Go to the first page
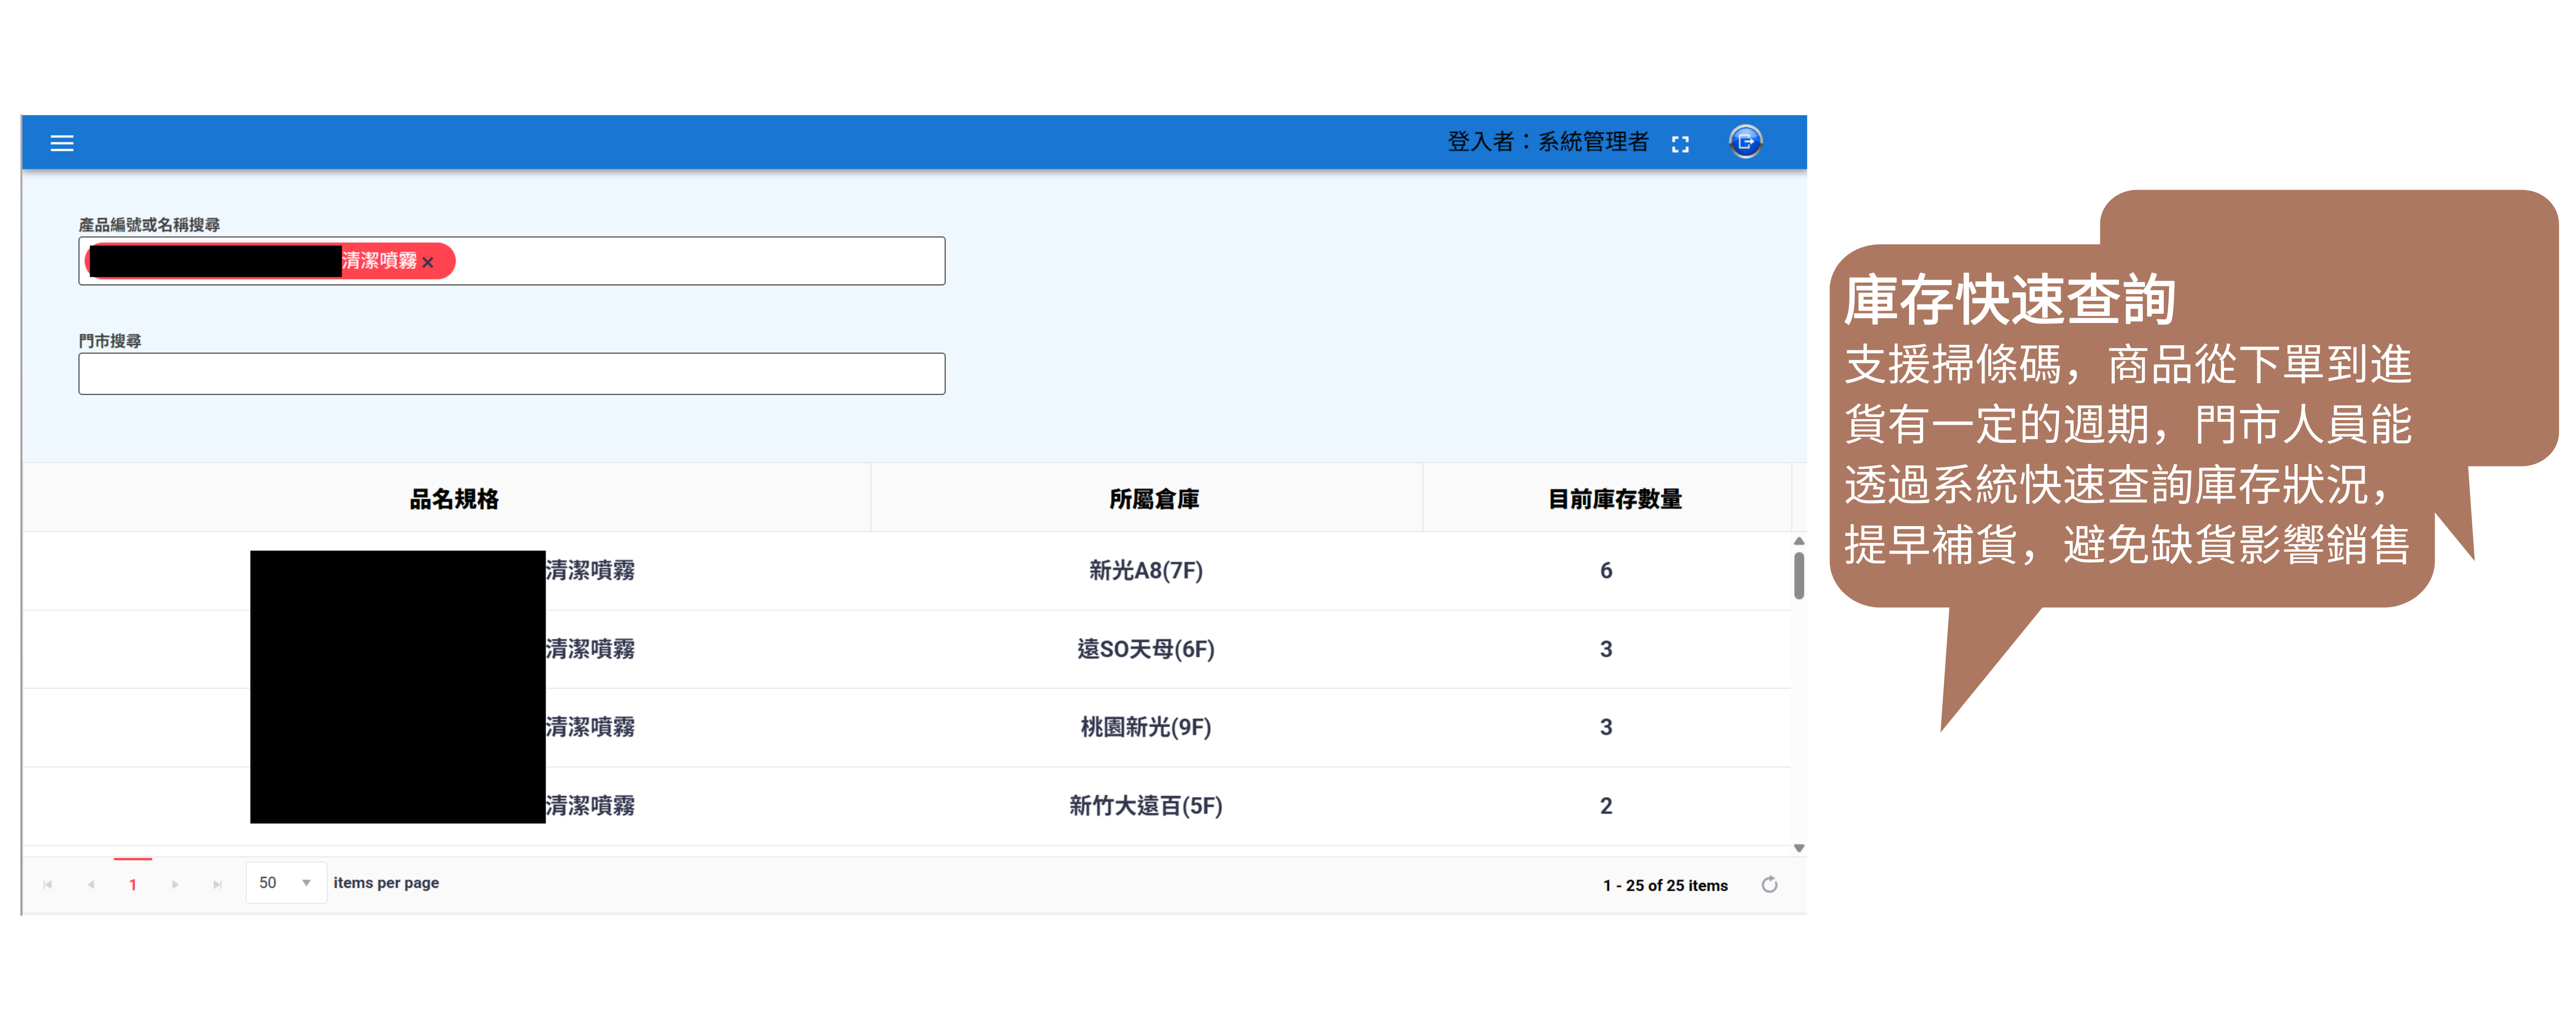The height and width of the screenshot is (1030, 2576). coord(48,884)
